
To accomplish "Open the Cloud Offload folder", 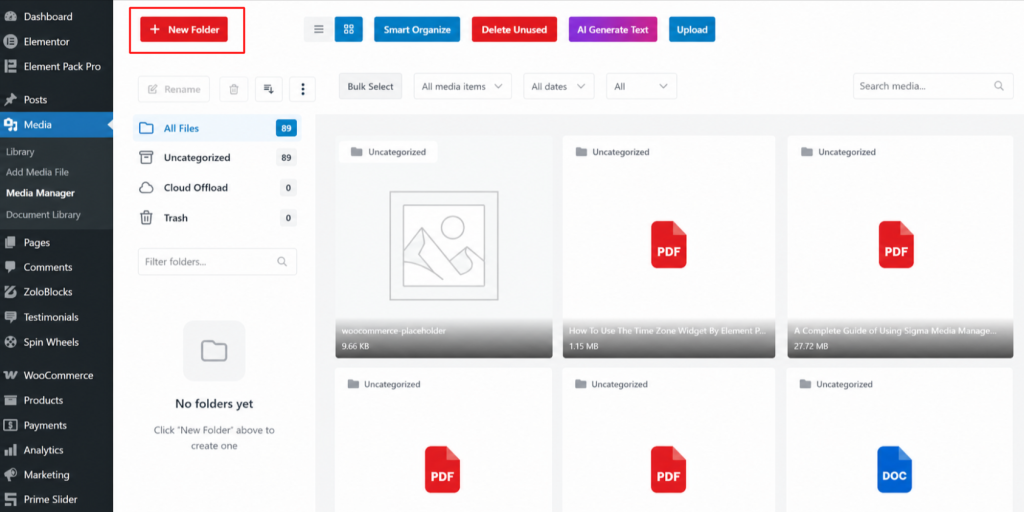I will point(217,188).
